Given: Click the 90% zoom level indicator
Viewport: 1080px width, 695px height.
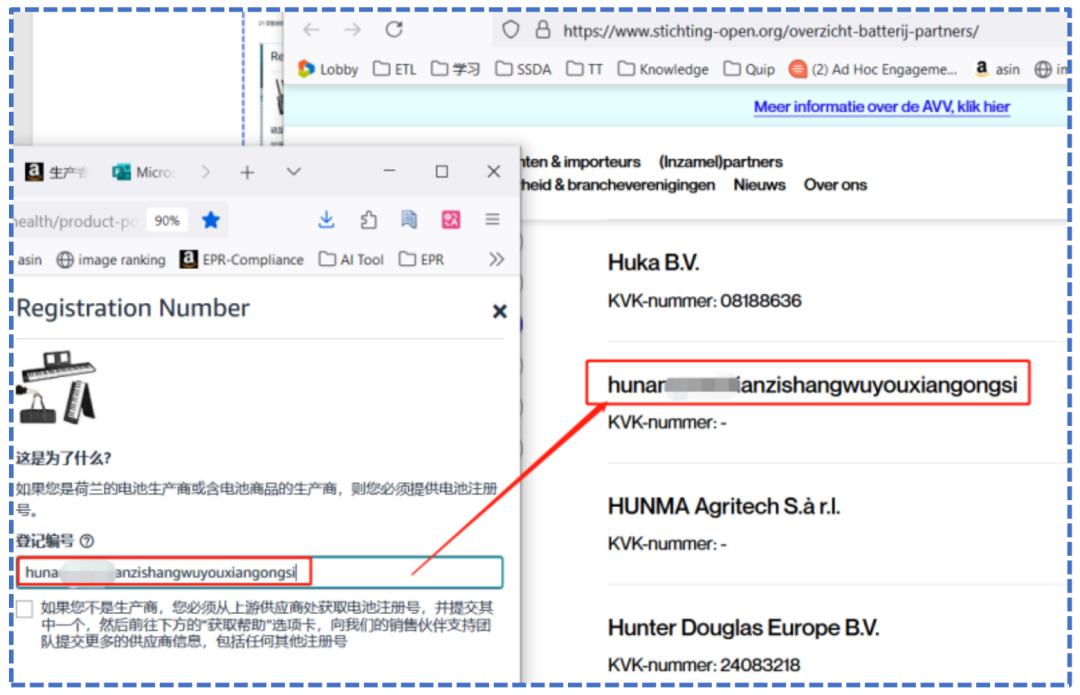Looking at the screenshot, I should point(167,219).
